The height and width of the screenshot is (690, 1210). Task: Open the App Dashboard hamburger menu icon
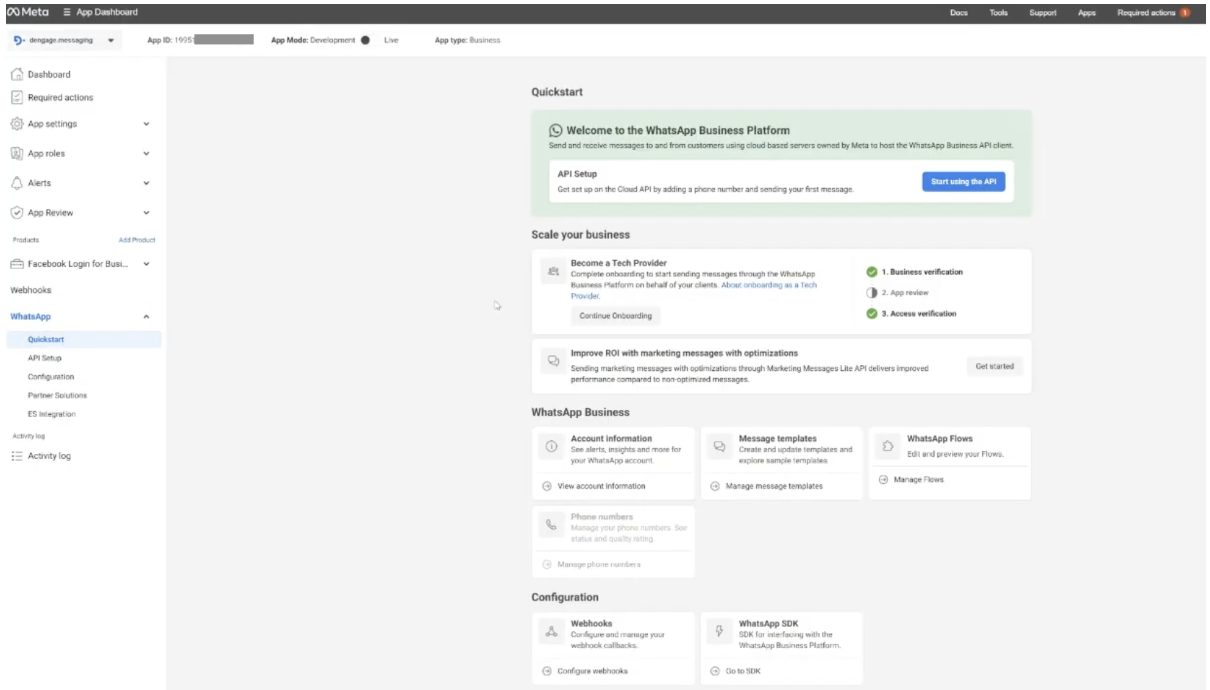[66, 12]
